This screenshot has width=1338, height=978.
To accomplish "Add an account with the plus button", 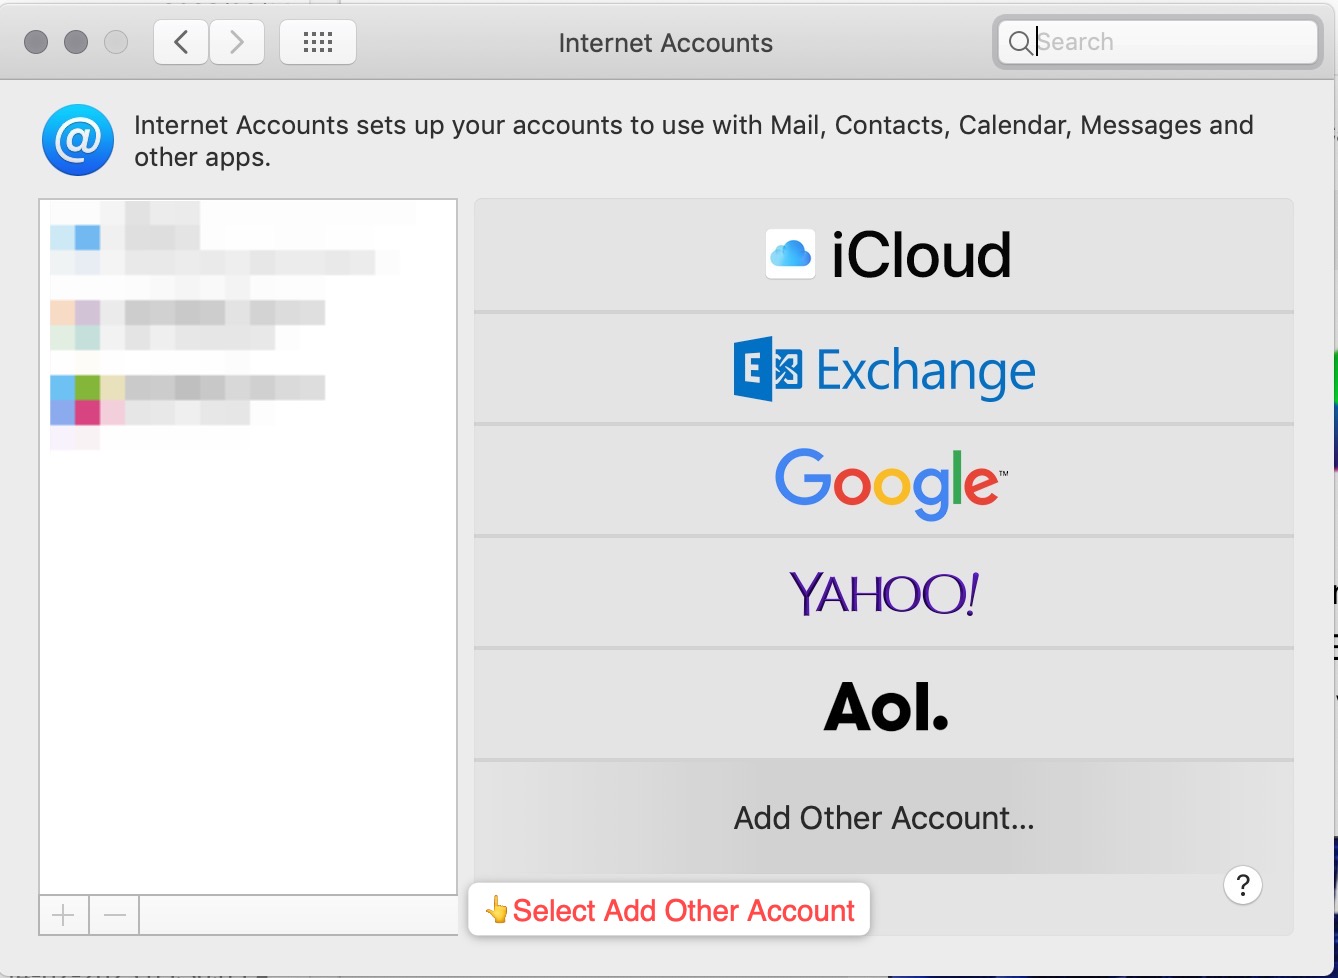I will click(64, 915).
